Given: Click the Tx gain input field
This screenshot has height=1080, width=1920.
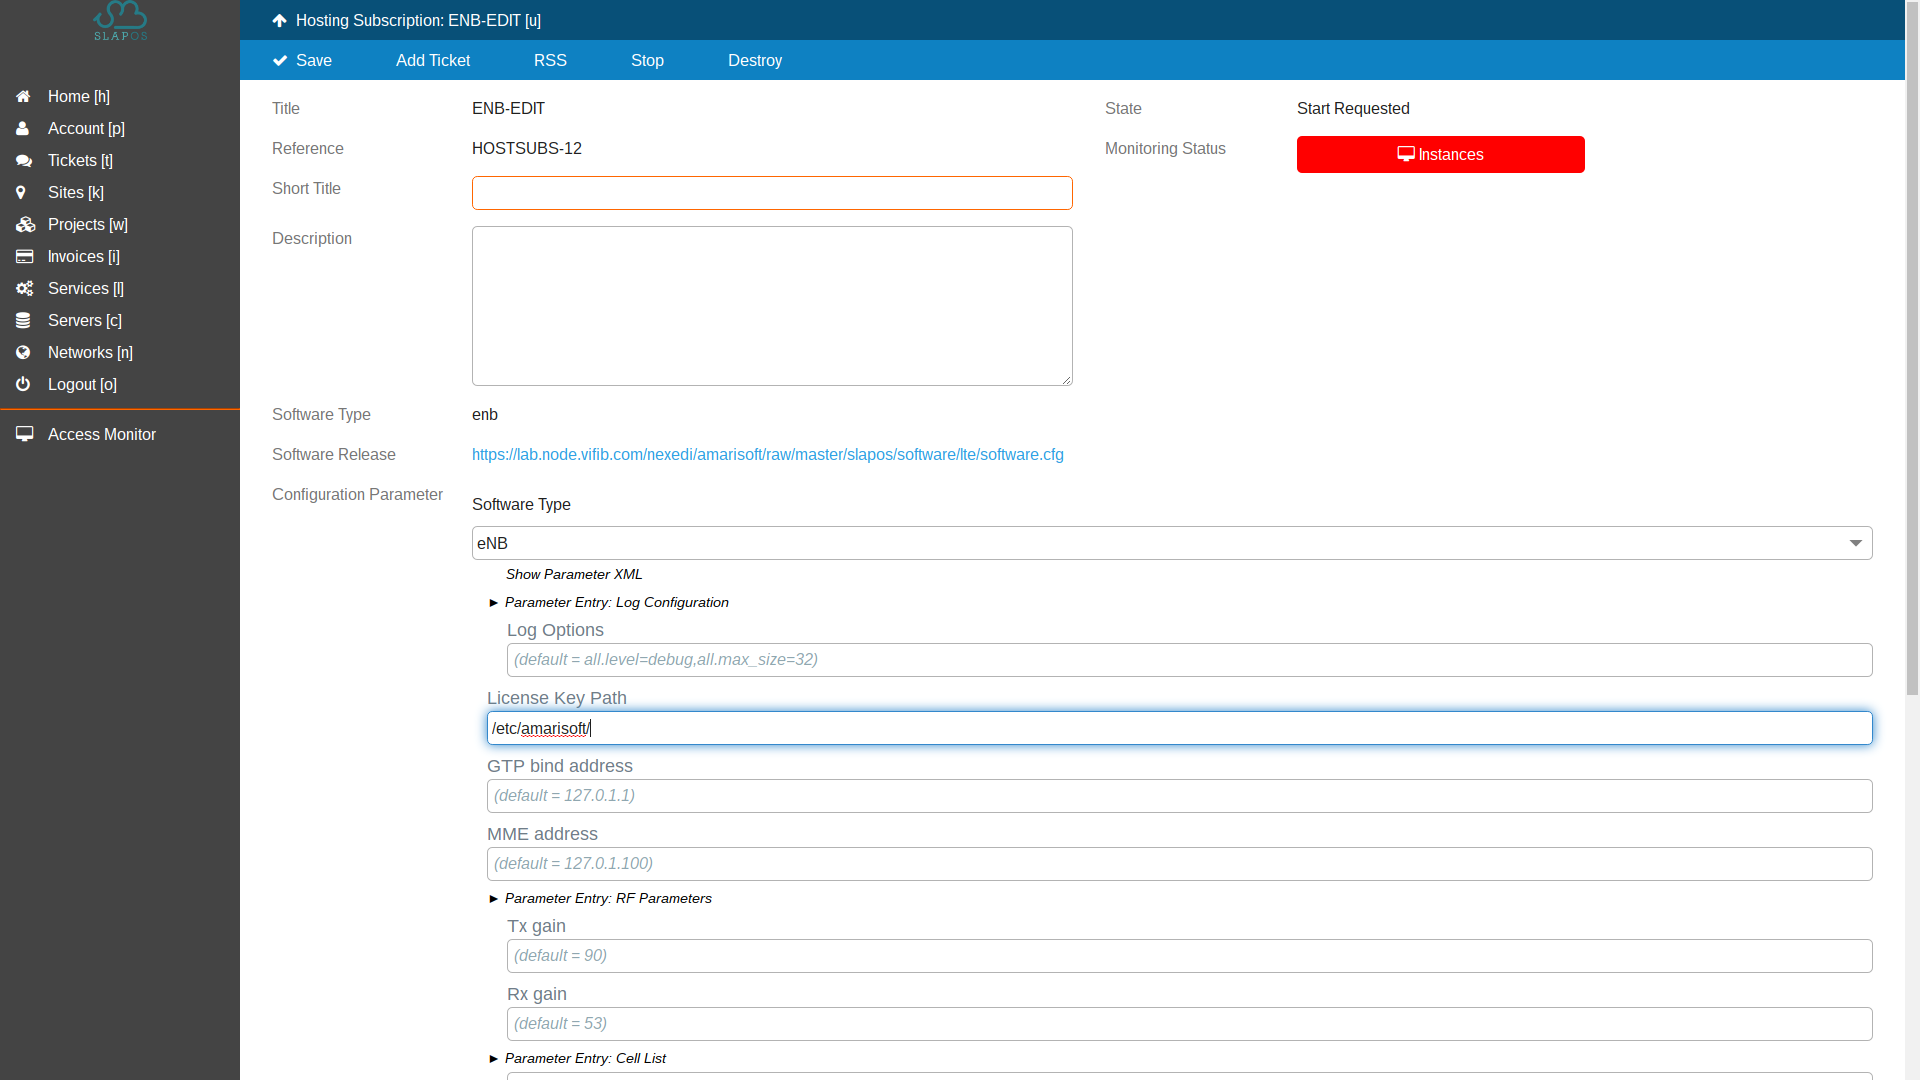Looking at the screenshot, I should click(1190, 956).
